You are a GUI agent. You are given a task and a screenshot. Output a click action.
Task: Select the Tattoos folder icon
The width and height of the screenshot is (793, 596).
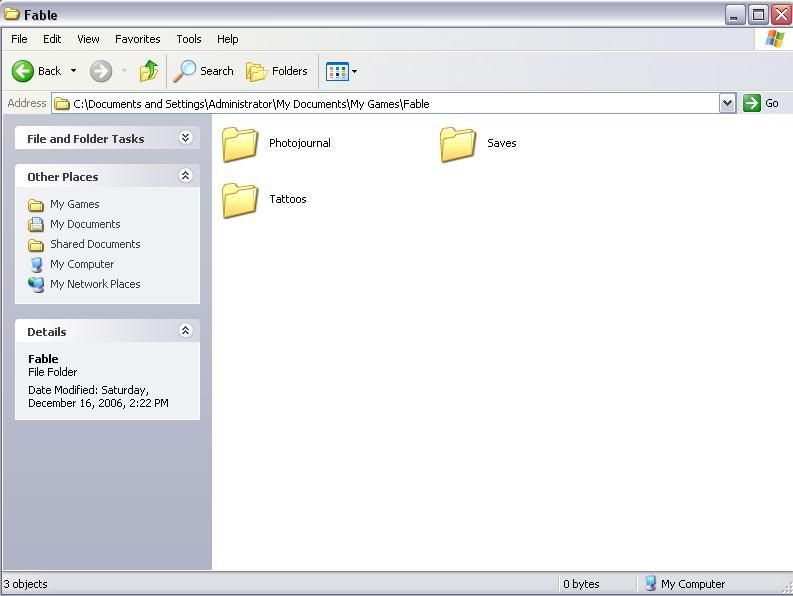[x=240, y=200]
